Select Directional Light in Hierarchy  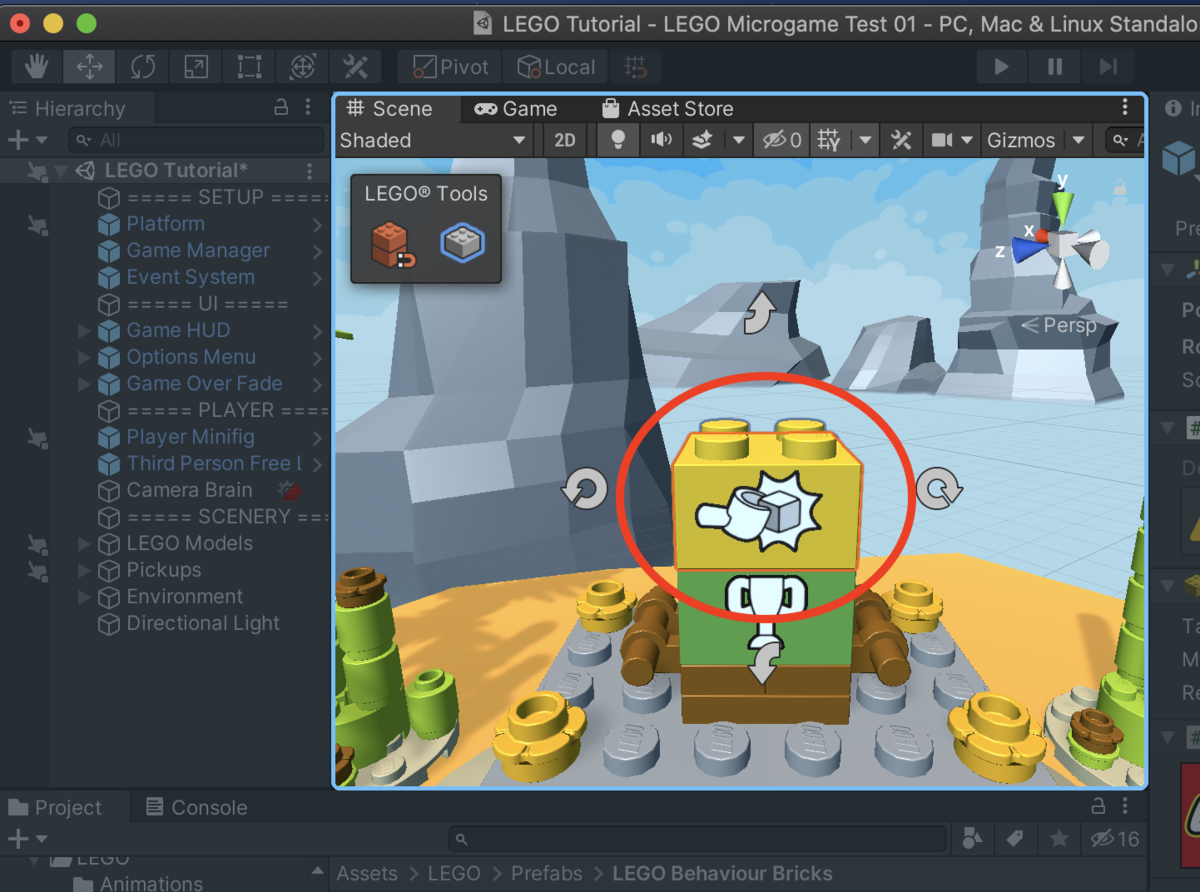pos(203,623)
